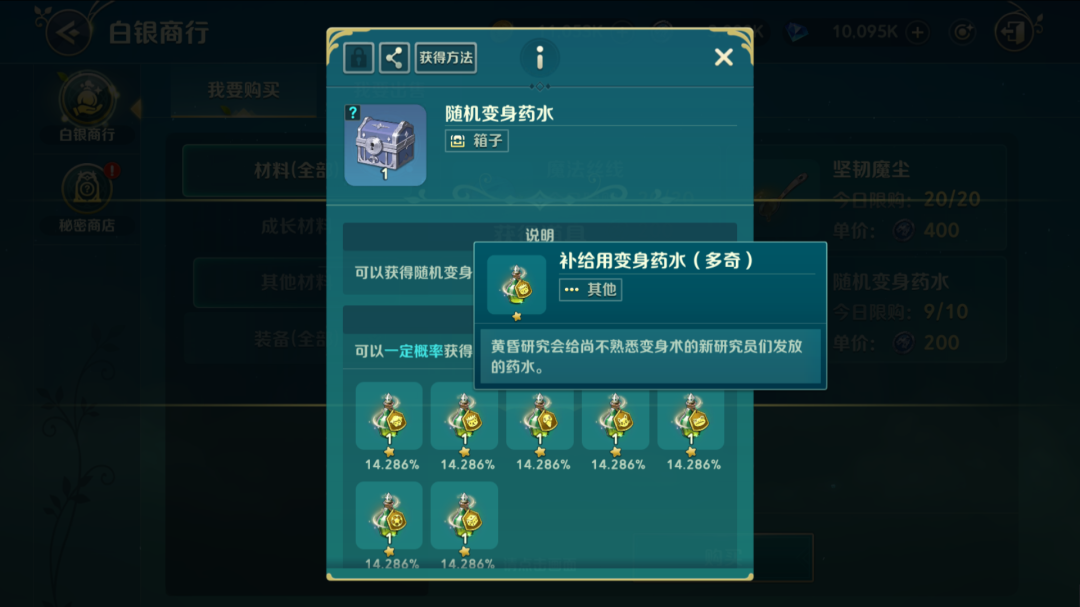Go back using the 白银商行 arrow

pyautogui.click(x=68, y=32)
